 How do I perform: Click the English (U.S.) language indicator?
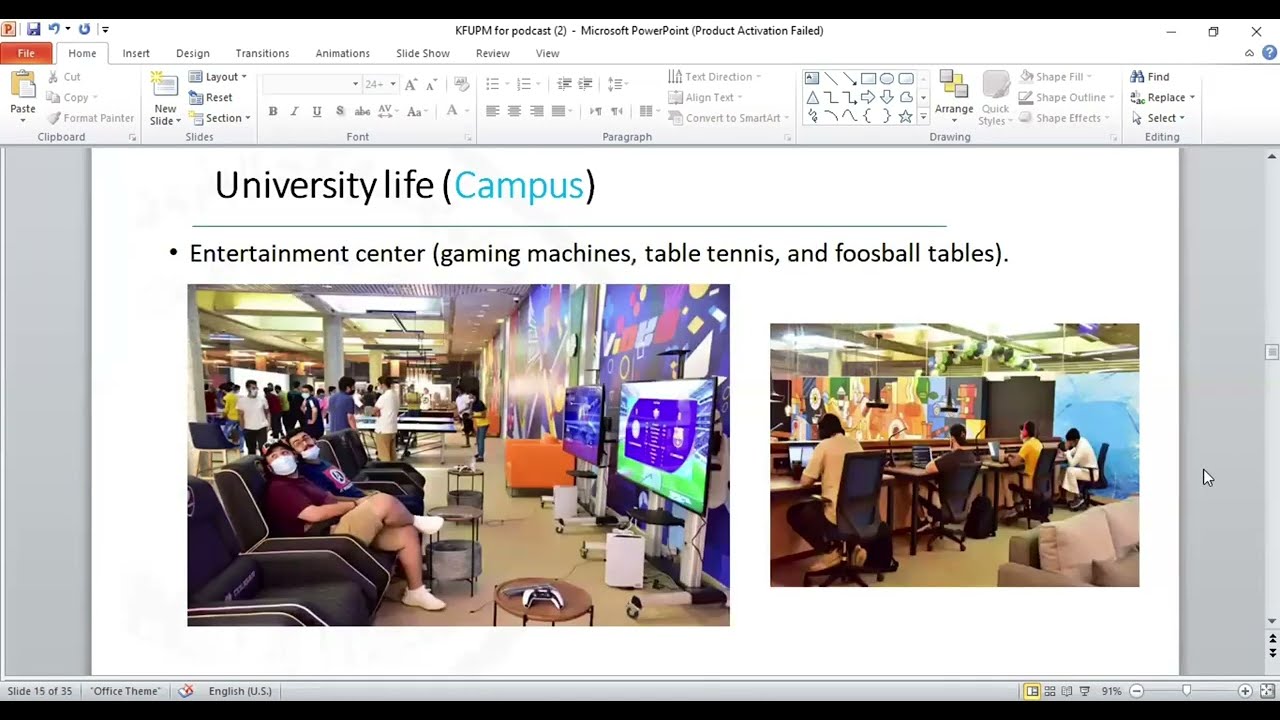[x=240, y=691]
